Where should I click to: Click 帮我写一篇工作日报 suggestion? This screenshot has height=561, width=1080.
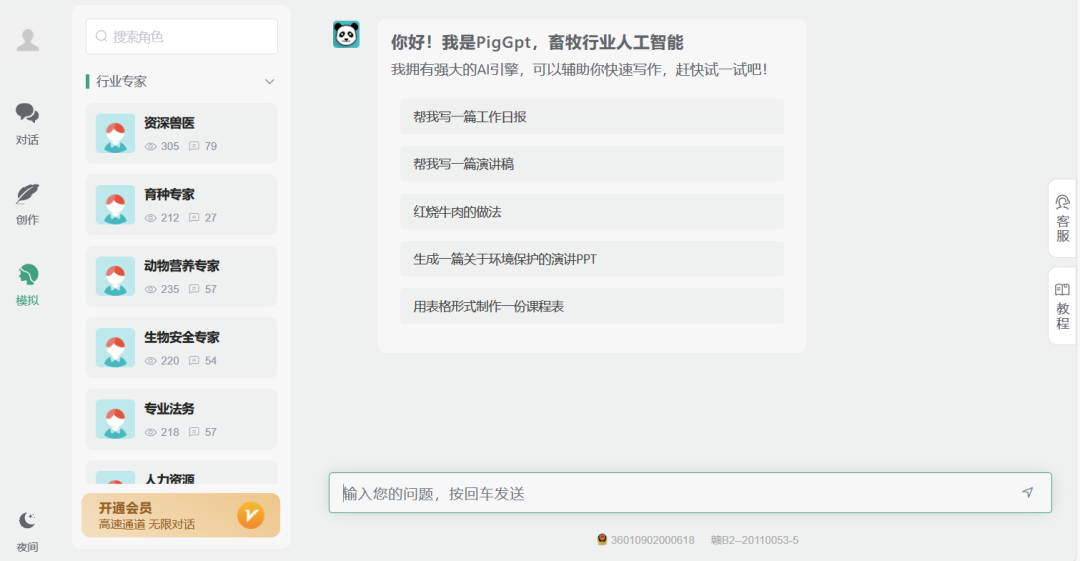[x=591, y=117]
